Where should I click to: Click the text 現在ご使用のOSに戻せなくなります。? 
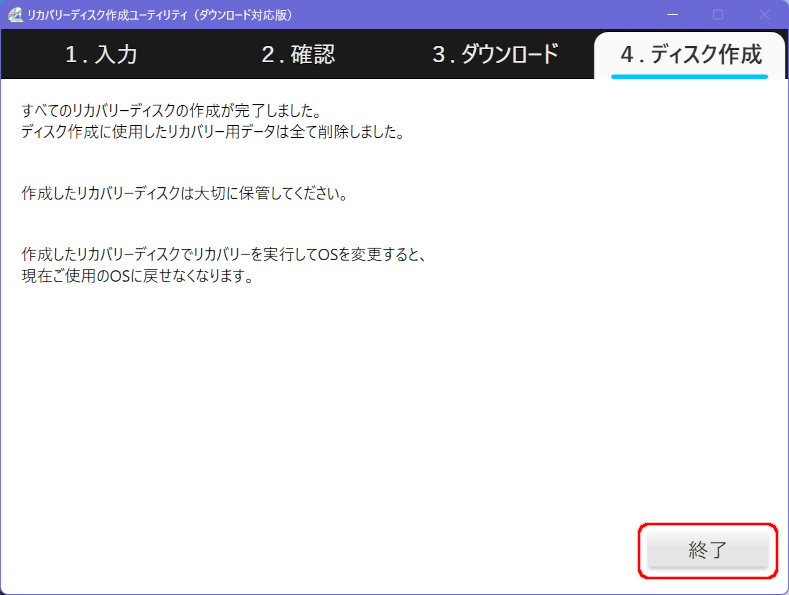pos(137,276)
